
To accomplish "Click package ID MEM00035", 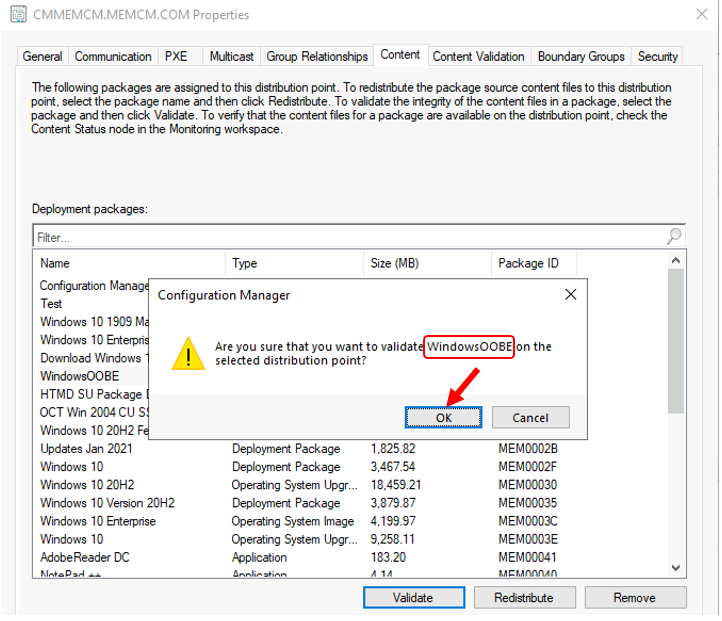I will tap(528, 503).
